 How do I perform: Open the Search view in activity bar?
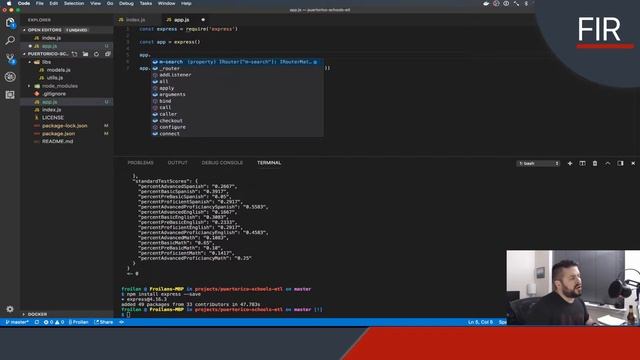10,40
